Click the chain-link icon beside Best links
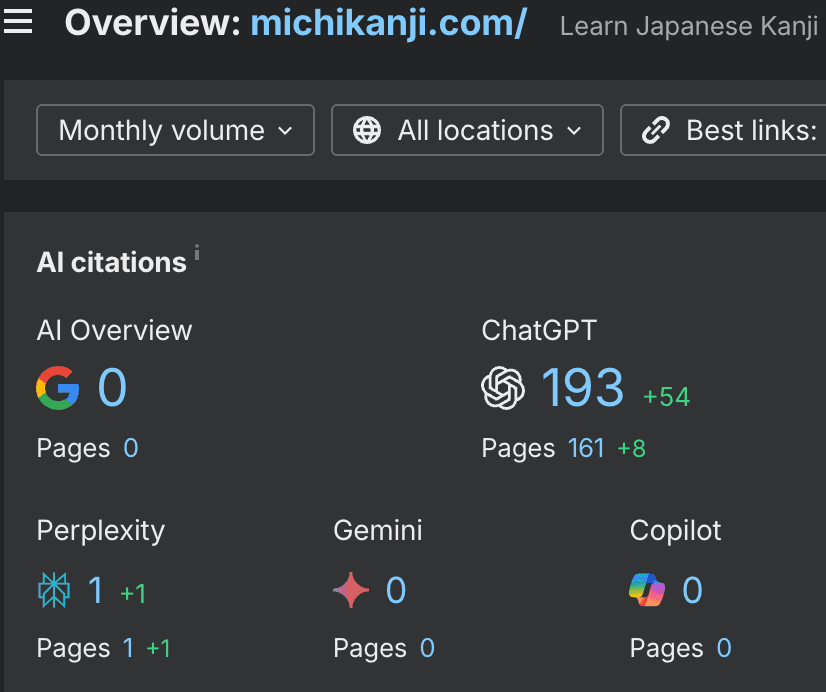 click(655, 130)
